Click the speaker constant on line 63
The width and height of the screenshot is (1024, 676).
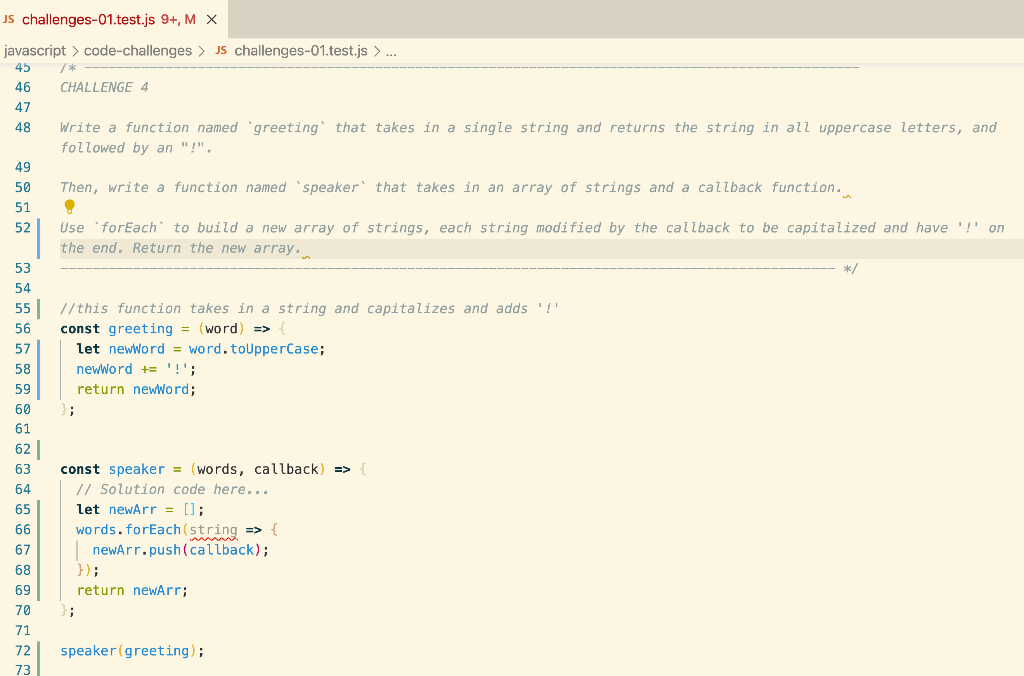point(136,469)
